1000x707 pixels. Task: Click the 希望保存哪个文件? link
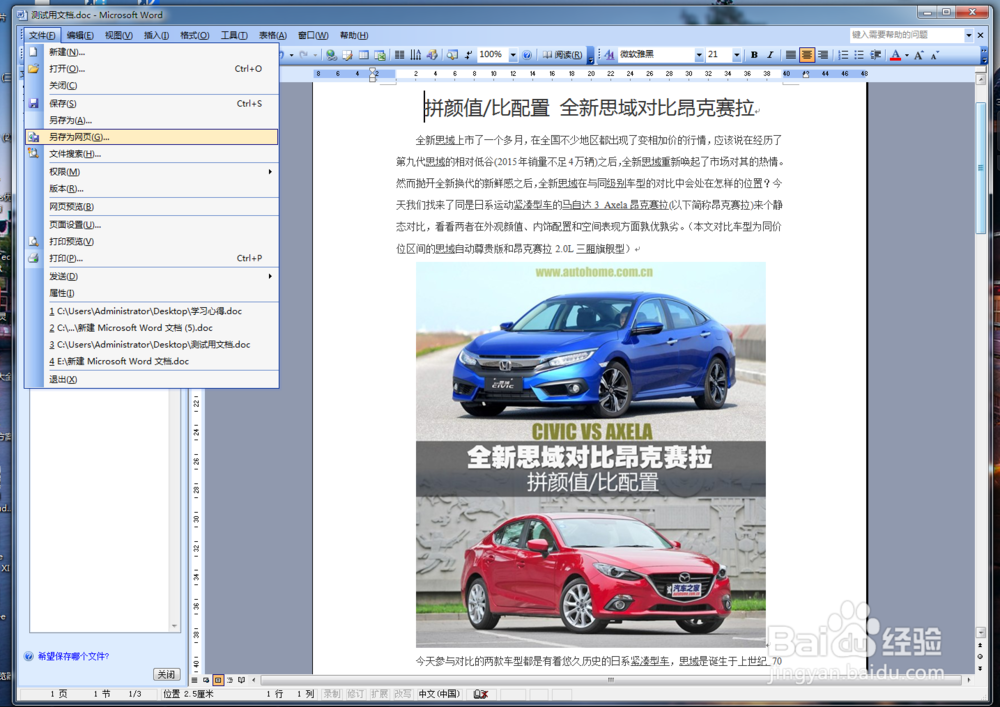pyautogui.click(x=73, y=656)
